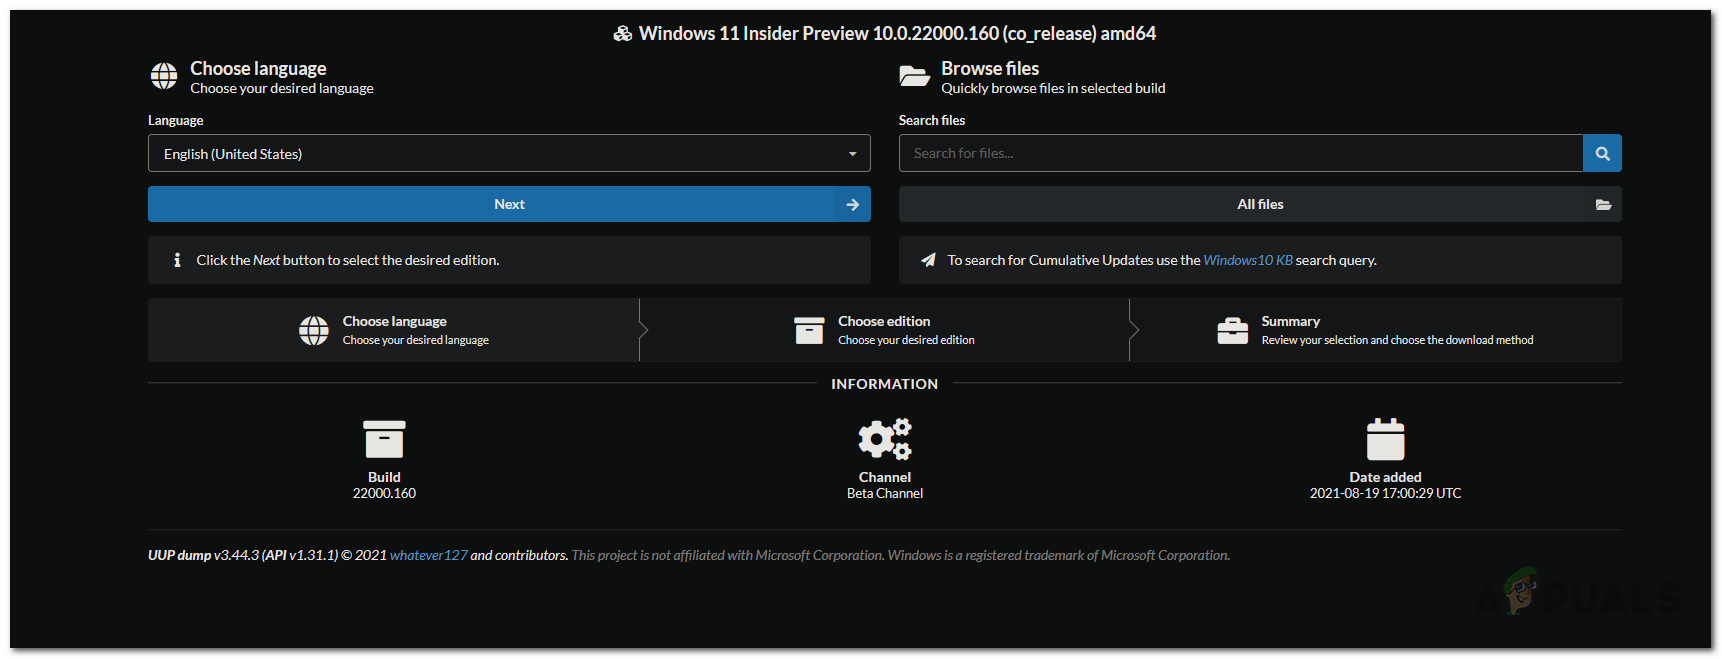Click in the Search for files field
This screenshot has width=1722, height=659.
tap(1240, 154)
